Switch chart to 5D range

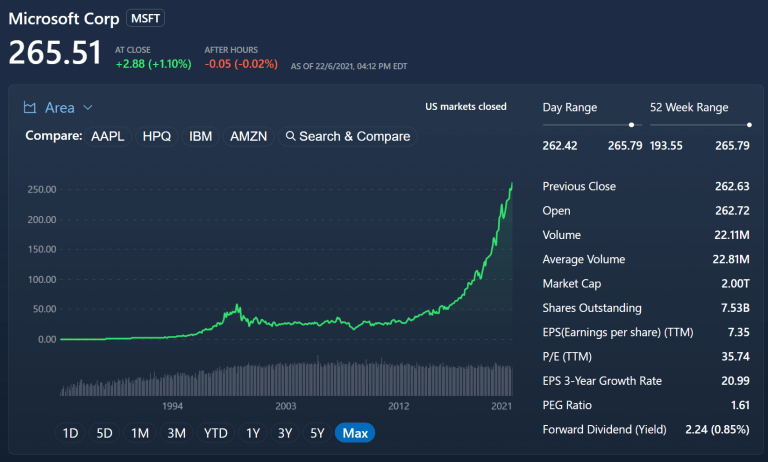pyautogui.click(x=105, y=433)
